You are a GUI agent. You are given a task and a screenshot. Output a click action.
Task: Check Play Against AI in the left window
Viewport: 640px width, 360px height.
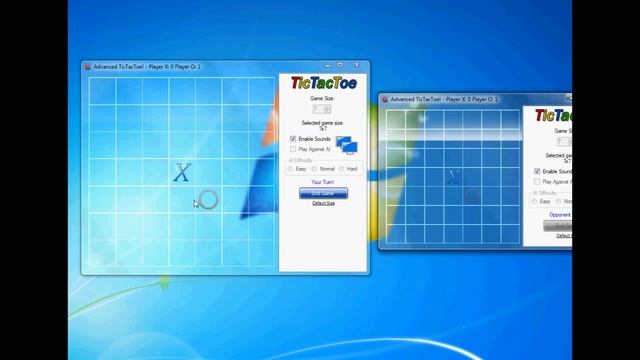(x=293, y=149)
